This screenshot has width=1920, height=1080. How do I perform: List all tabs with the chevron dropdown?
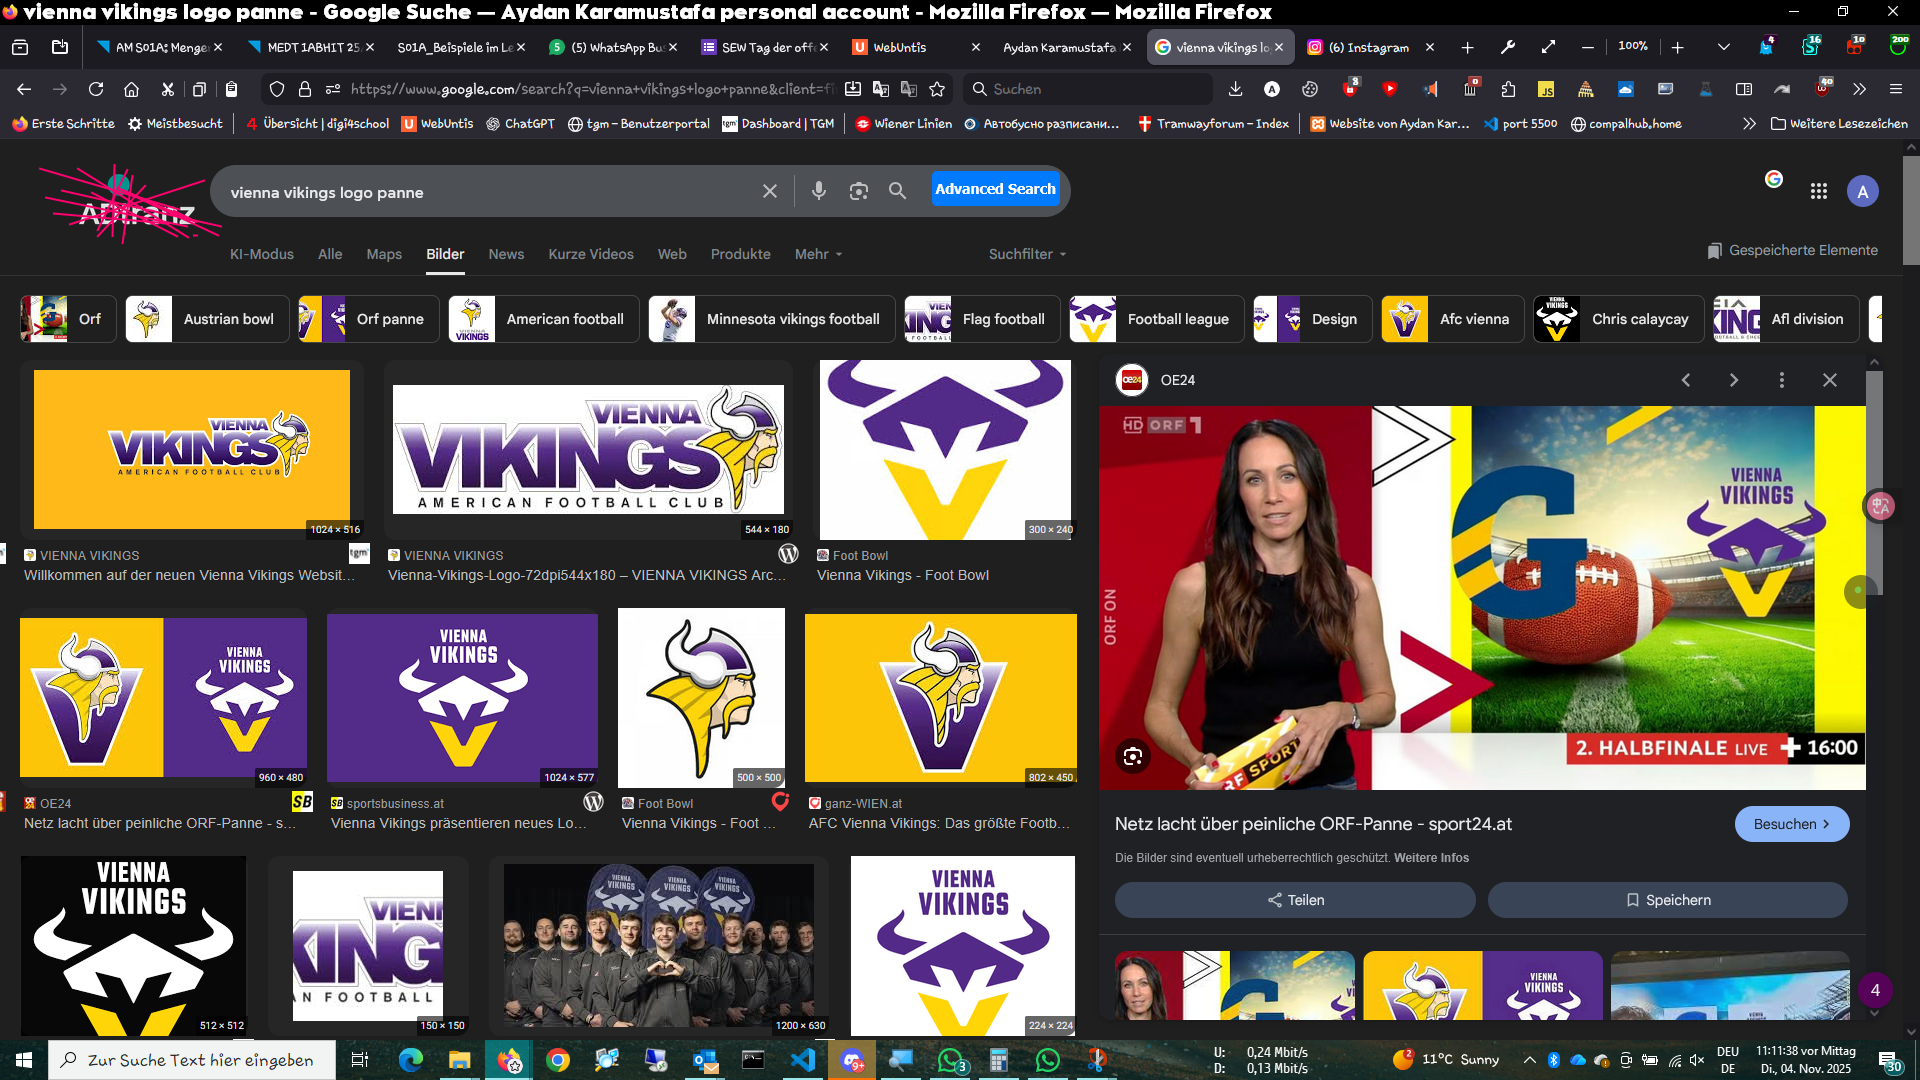tap(1724, 47)
